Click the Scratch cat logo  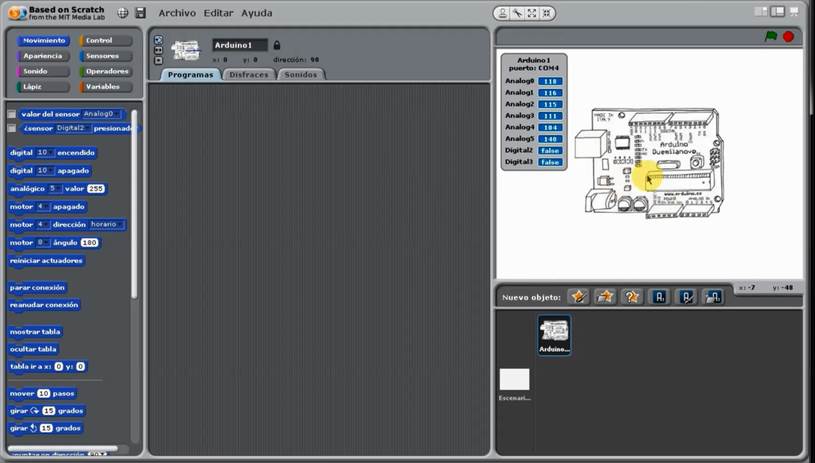pyautogui.click(x=17, y=13)
